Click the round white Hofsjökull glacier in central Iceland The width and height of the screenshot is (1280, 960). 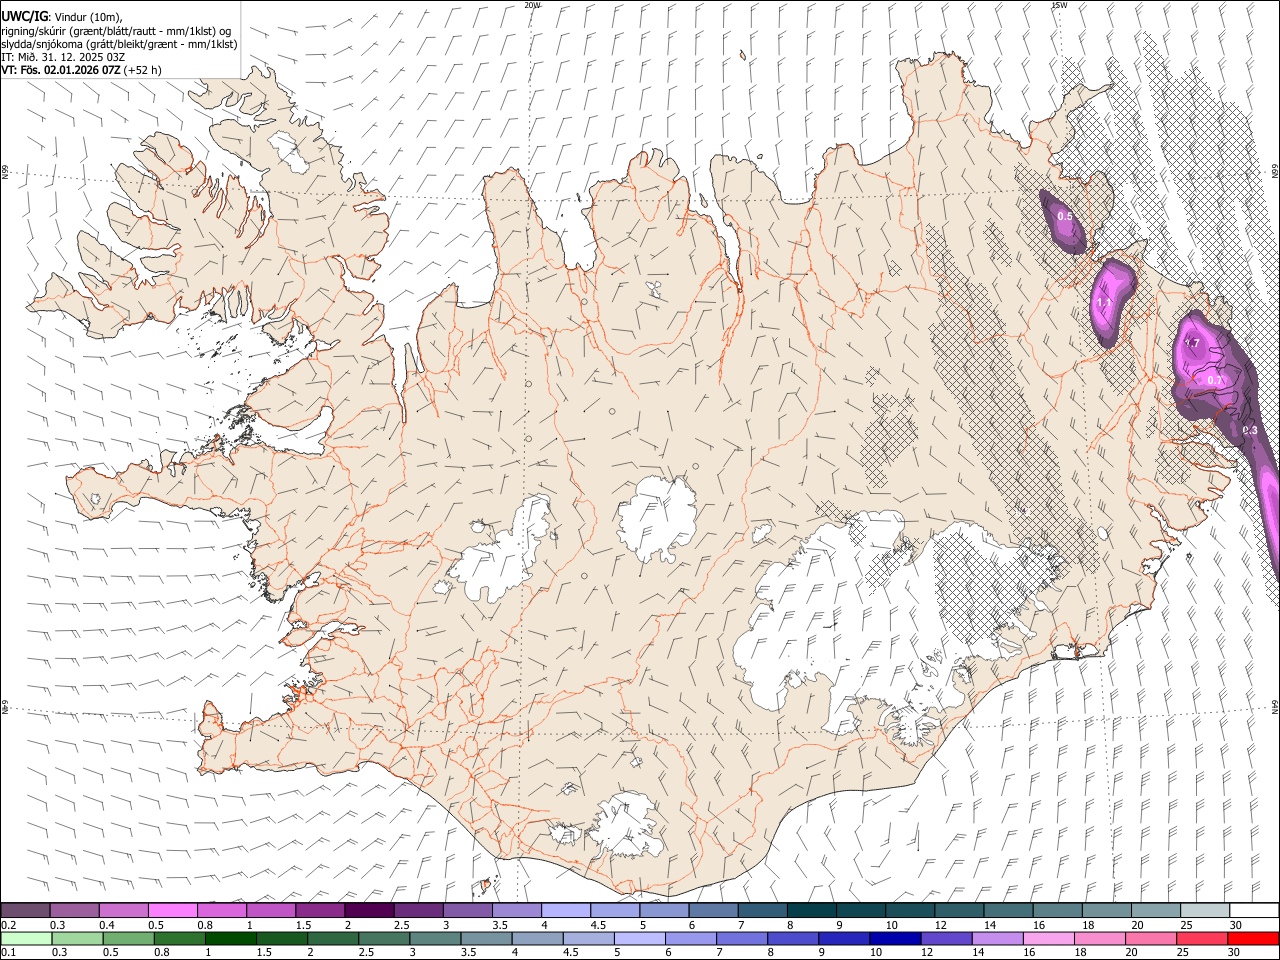click(x=657, y=518)
